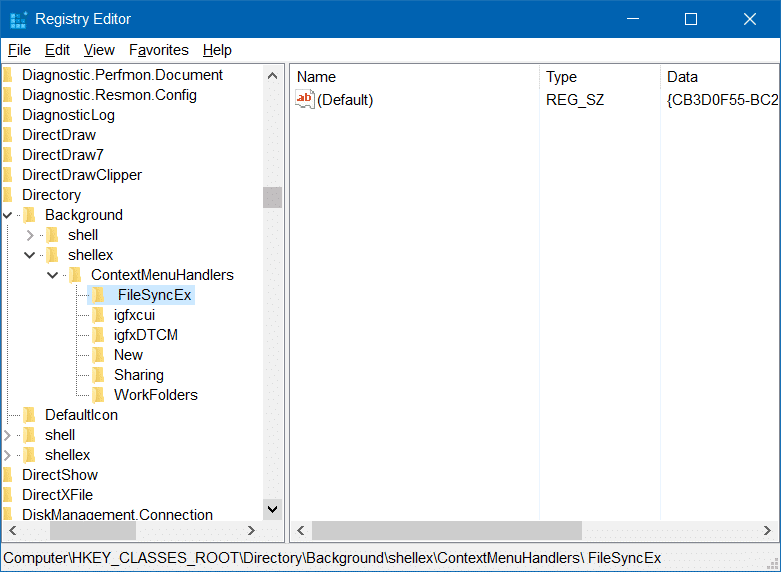Click folder icon of DirectShow key
The image size is (781, 572).
pos(7,475)
